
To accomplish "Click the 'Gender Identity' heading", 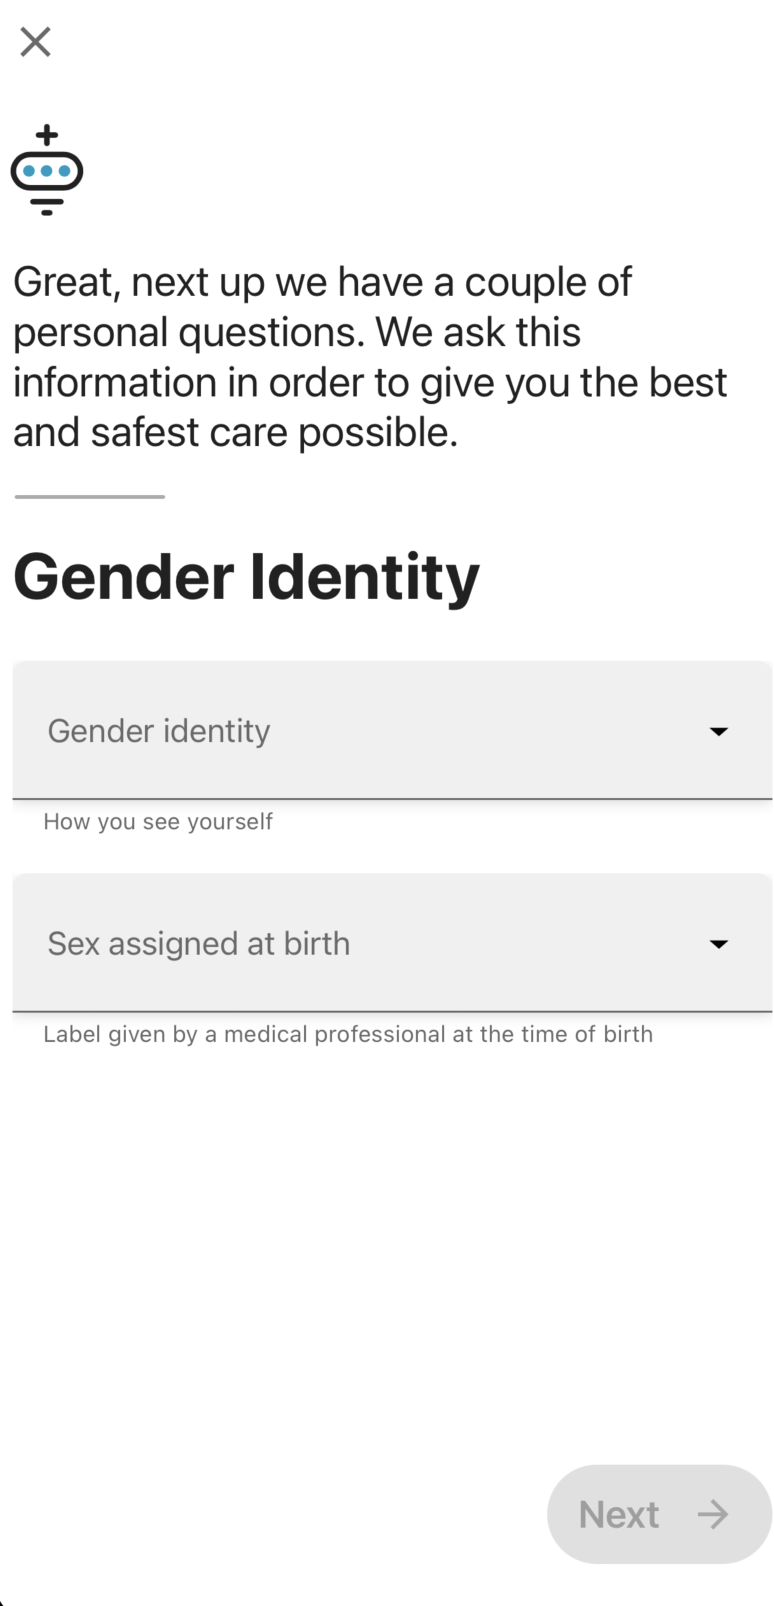I will coord(246,577).
